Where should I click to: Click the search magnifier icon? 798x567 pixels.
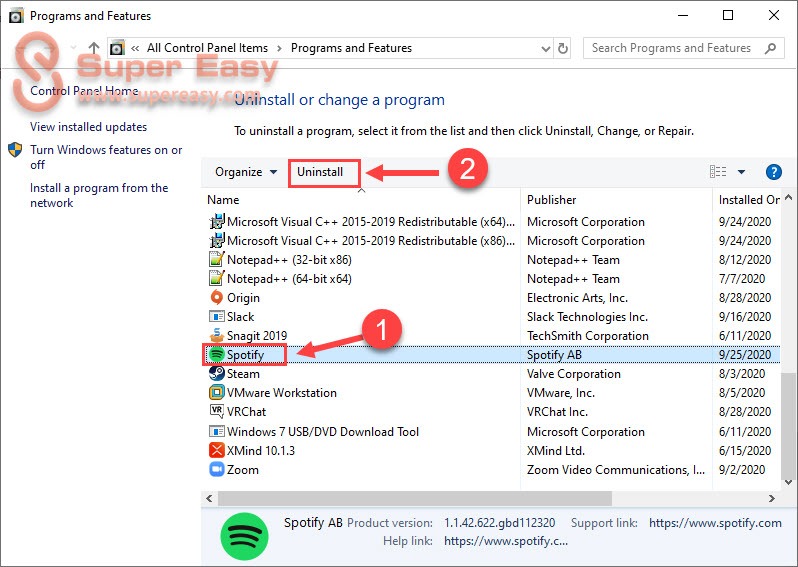point(771,48)
